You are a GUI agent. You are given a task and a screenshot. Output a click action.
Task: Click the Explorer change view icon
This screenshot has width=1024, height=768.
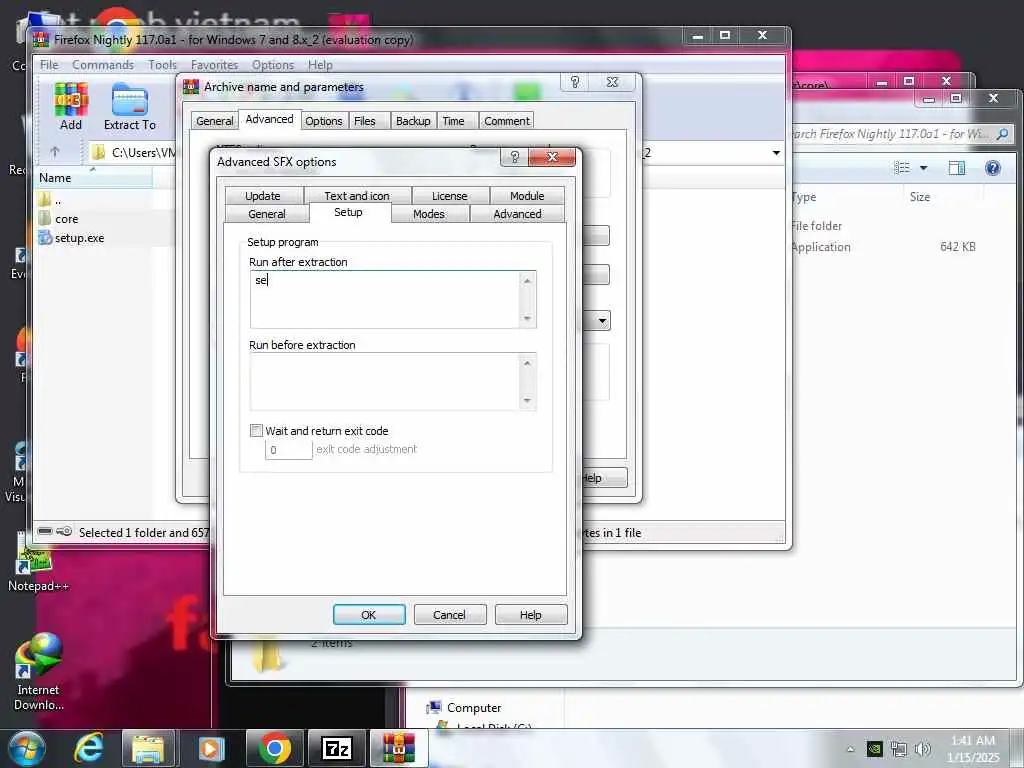pyautogui.click(x=902, y=168)
